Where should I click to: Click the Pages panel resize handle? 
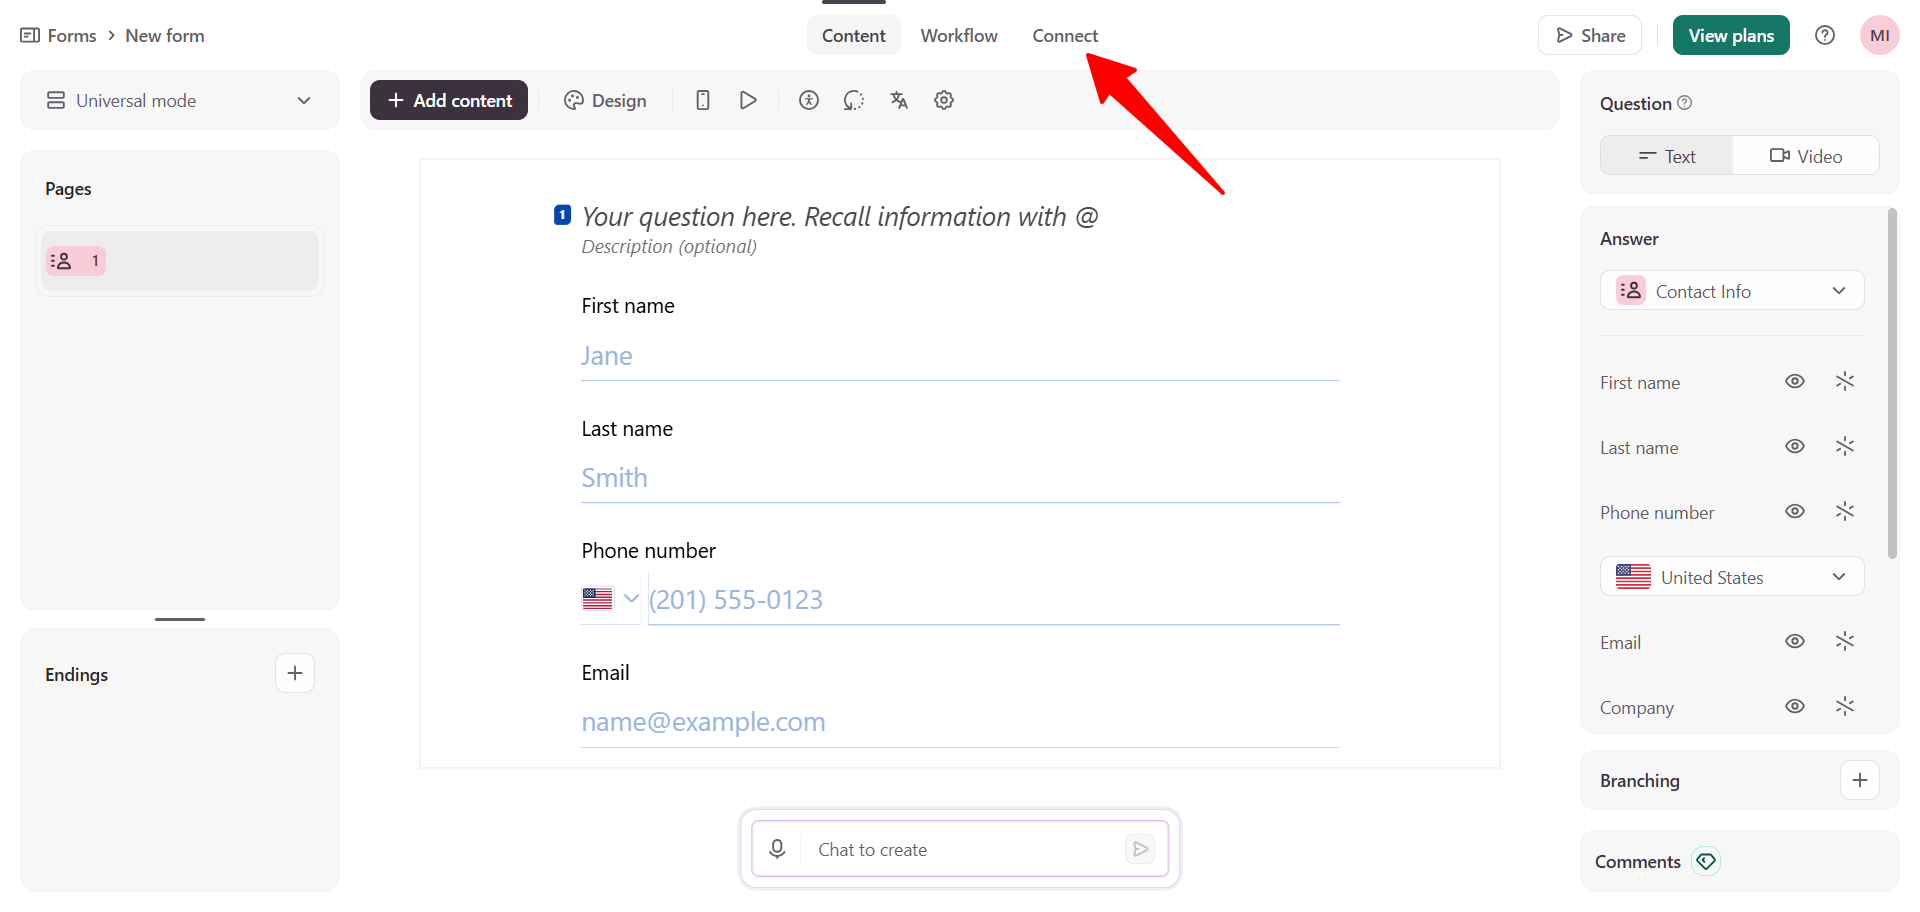[180, 619]
